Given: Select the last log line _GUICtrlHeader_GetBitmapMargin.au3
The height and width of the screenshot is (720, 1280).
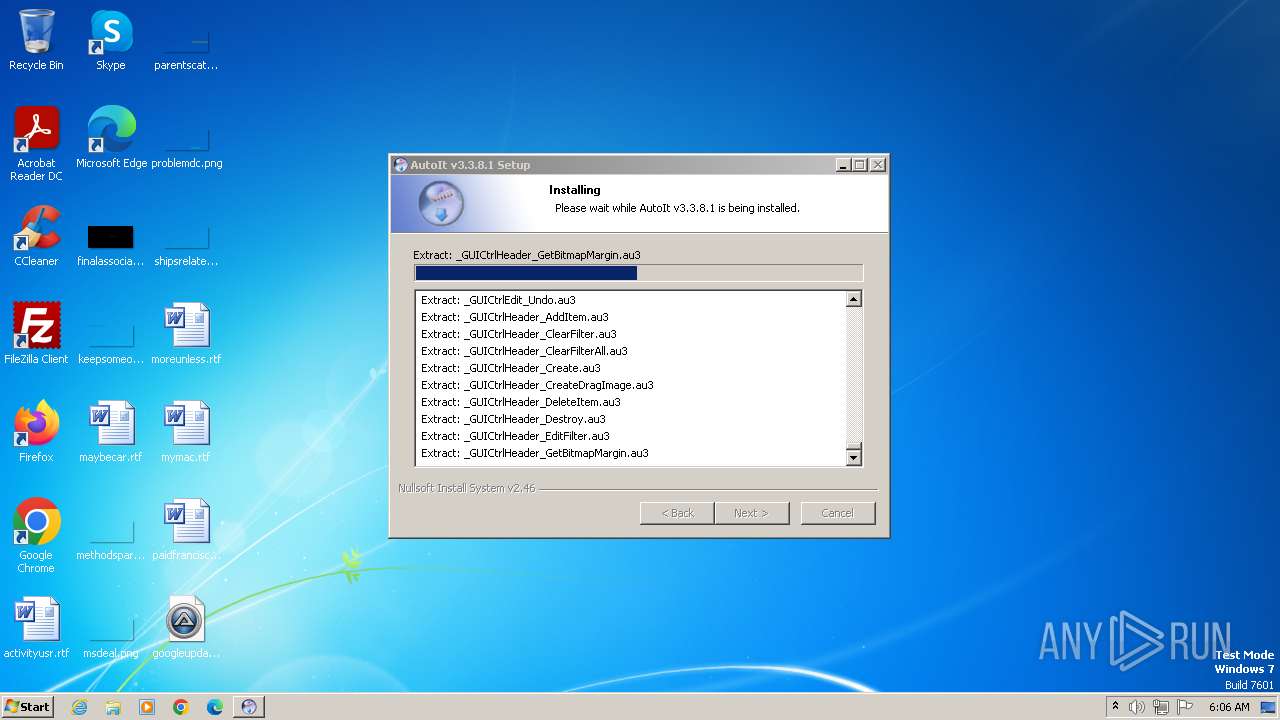Looking at the screenshot, I should (534, 453).
